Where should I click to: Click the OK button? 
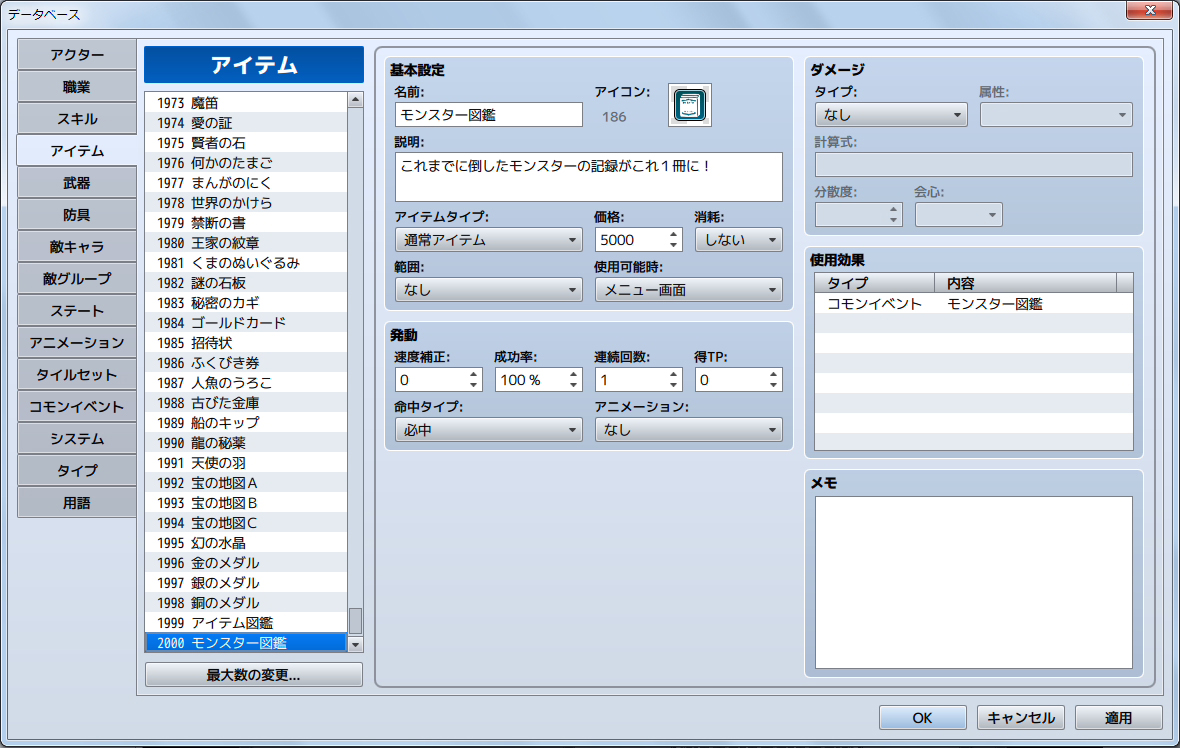tap(922, 717)
